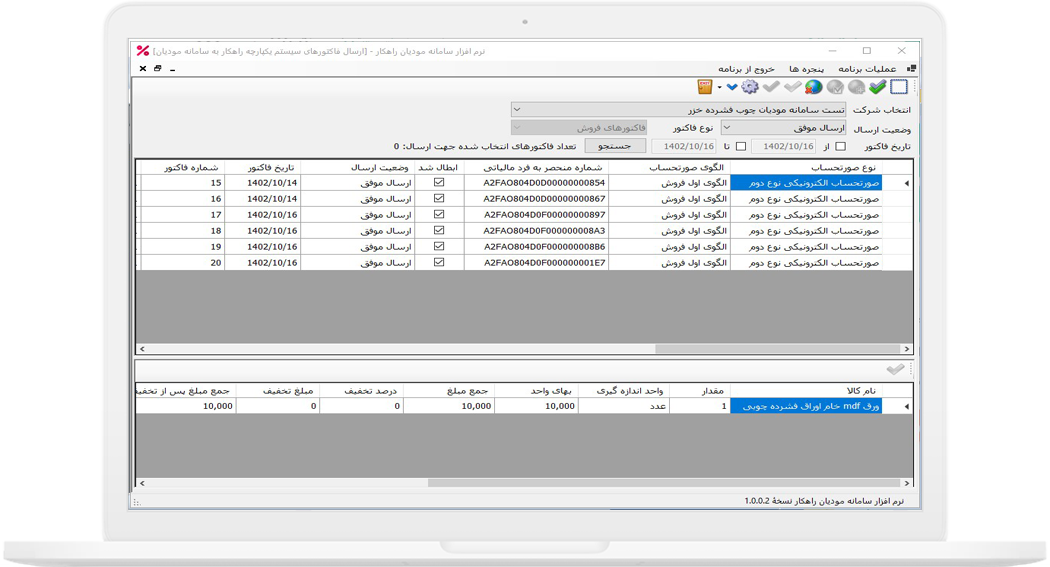
Task: Click the left scroll arrow of the lower grid
Action: 141,483
